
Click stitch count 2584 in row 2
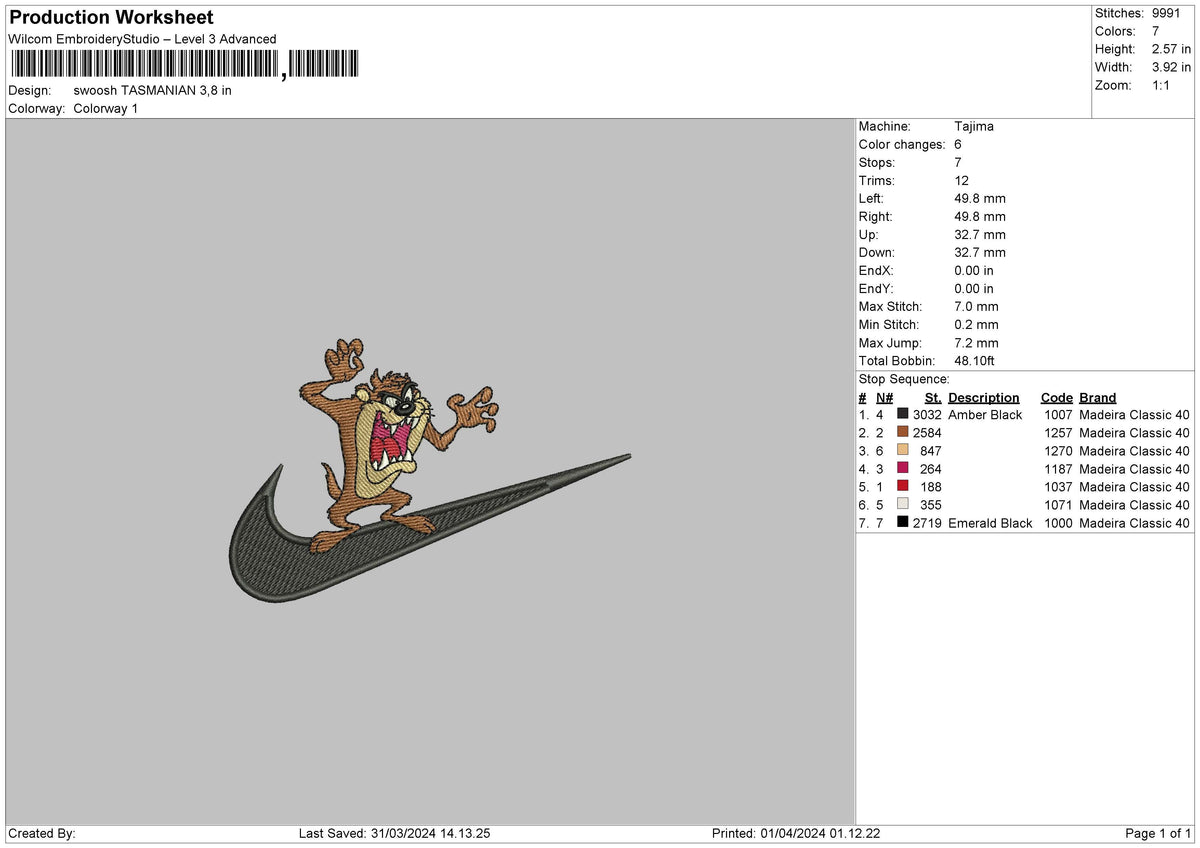click(x=927, y=433)
